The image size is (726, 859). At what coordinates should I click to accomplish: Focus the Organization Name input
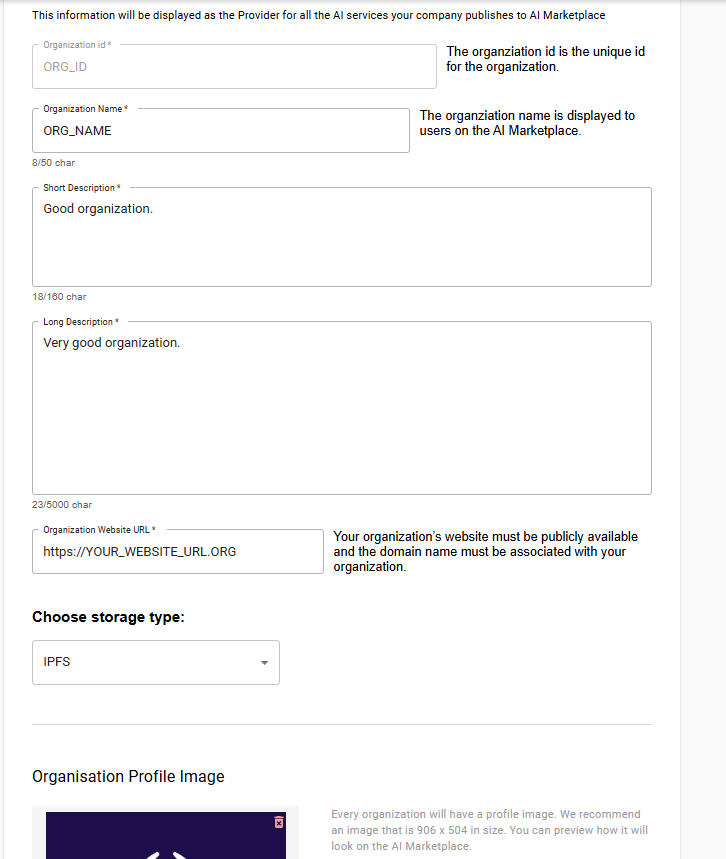coord(220,131)
